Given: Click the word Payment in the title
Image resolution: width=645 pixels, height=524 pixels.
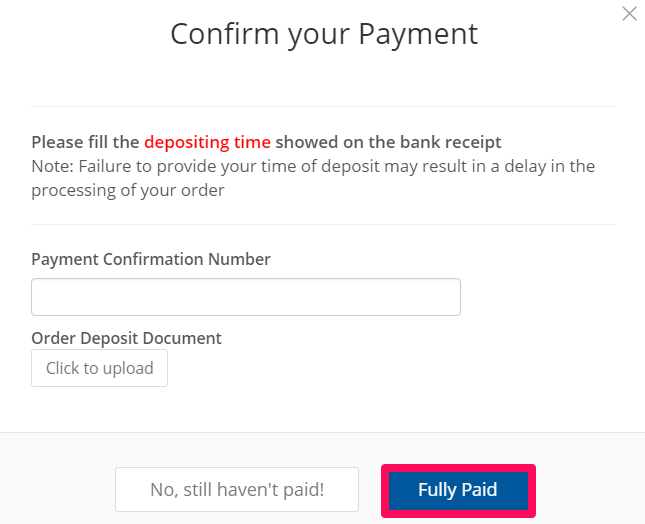Looking at the screenshot, I should point(418,35).
